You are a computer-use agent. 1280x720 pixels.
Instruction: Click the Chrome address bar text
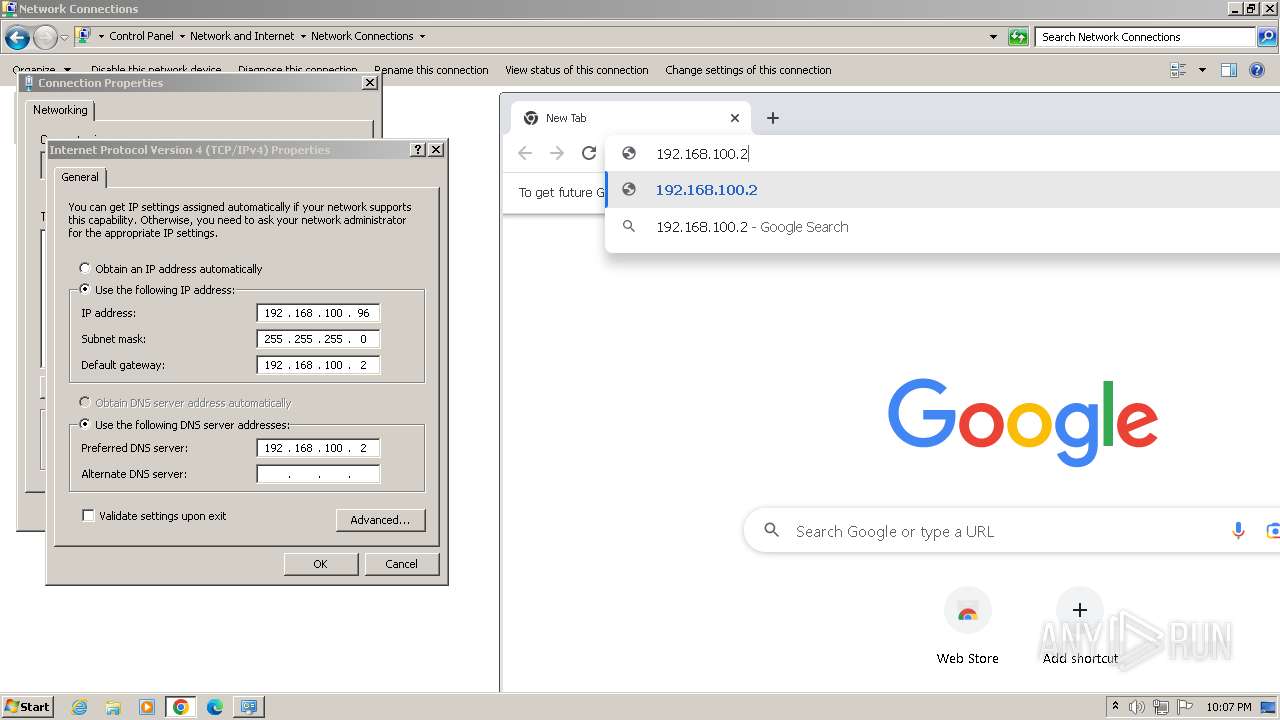(702, 154)
